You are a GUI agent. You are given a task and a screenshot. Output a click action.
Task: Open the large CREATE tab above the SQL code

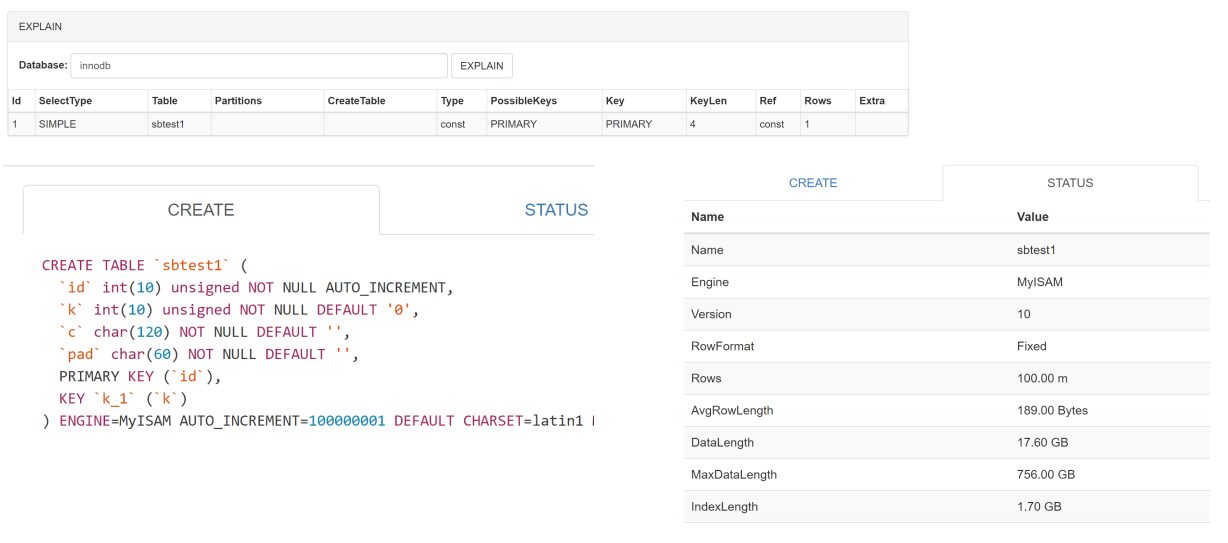201,210
